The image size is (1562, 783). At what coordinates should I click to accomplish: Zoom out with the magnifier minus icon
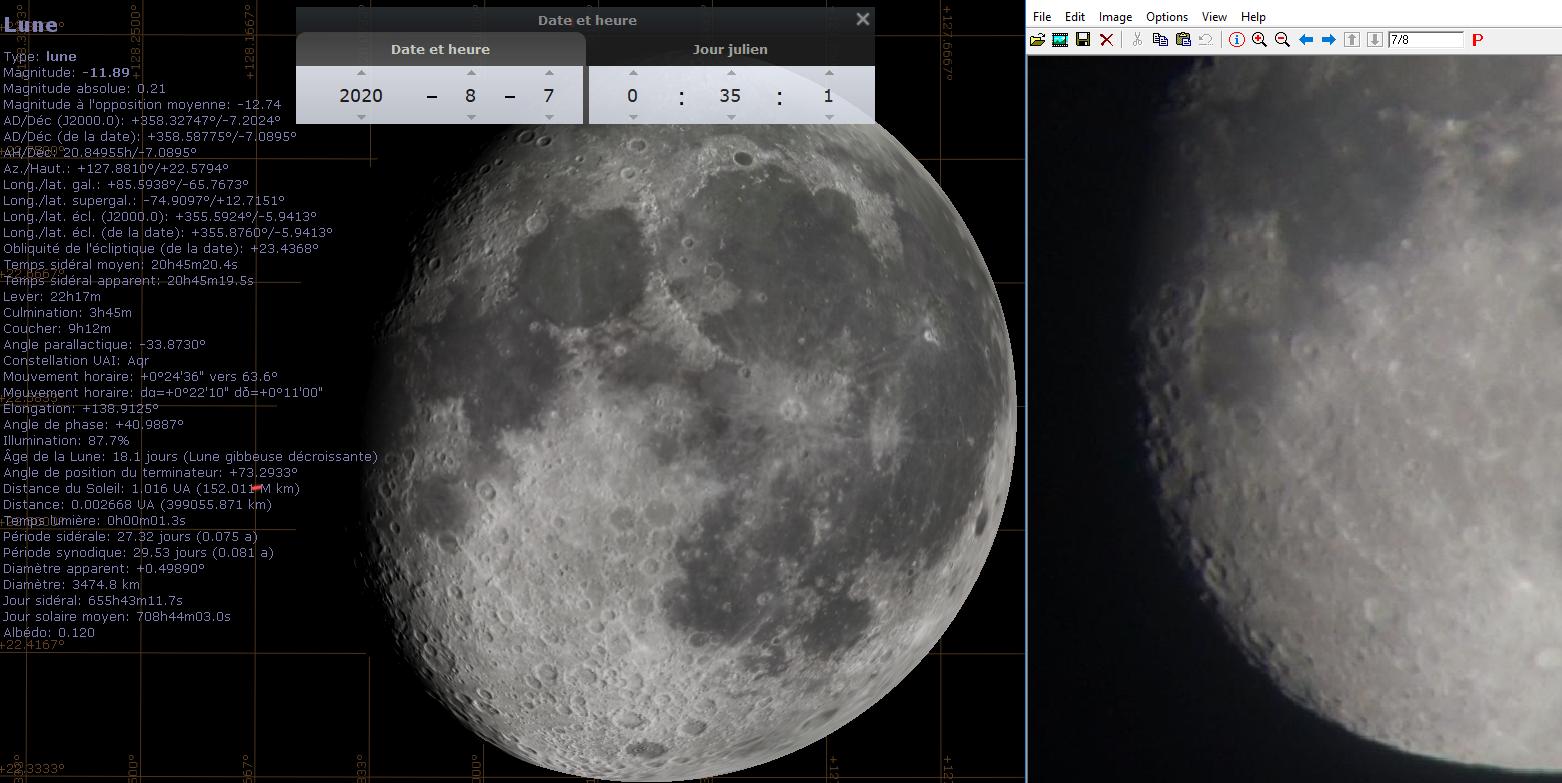[1282, 40]
